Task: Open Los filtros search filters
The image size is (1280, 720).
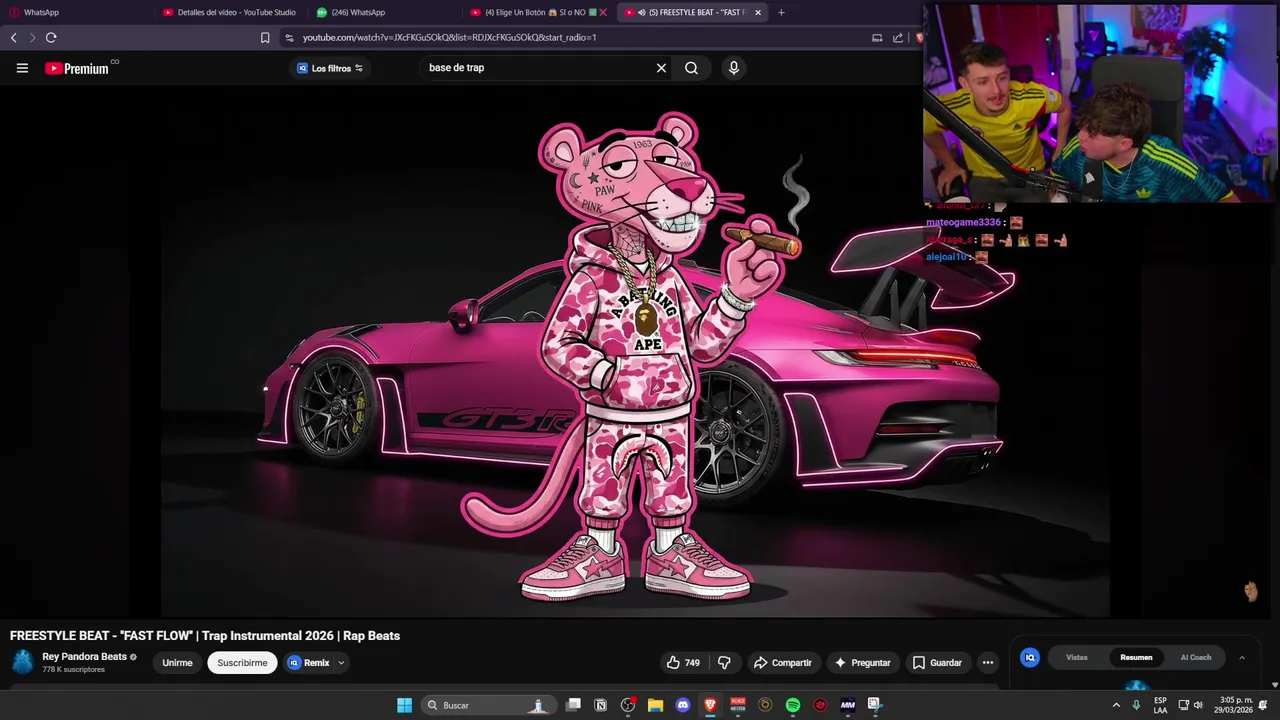Action: click(330, 68)
